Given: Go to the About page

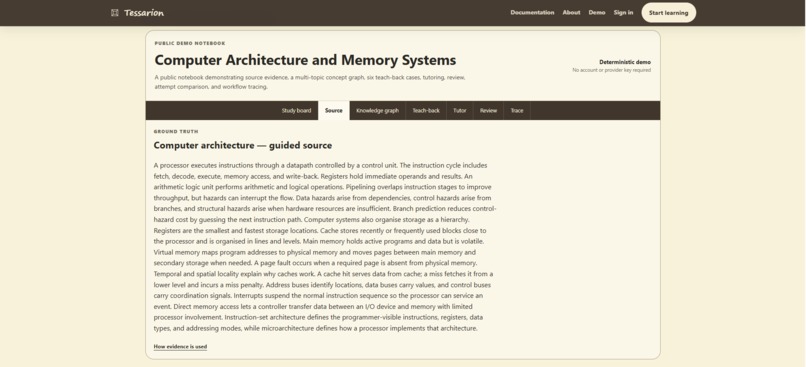Looking at the screenshot, I should click(x=571, y=13).
